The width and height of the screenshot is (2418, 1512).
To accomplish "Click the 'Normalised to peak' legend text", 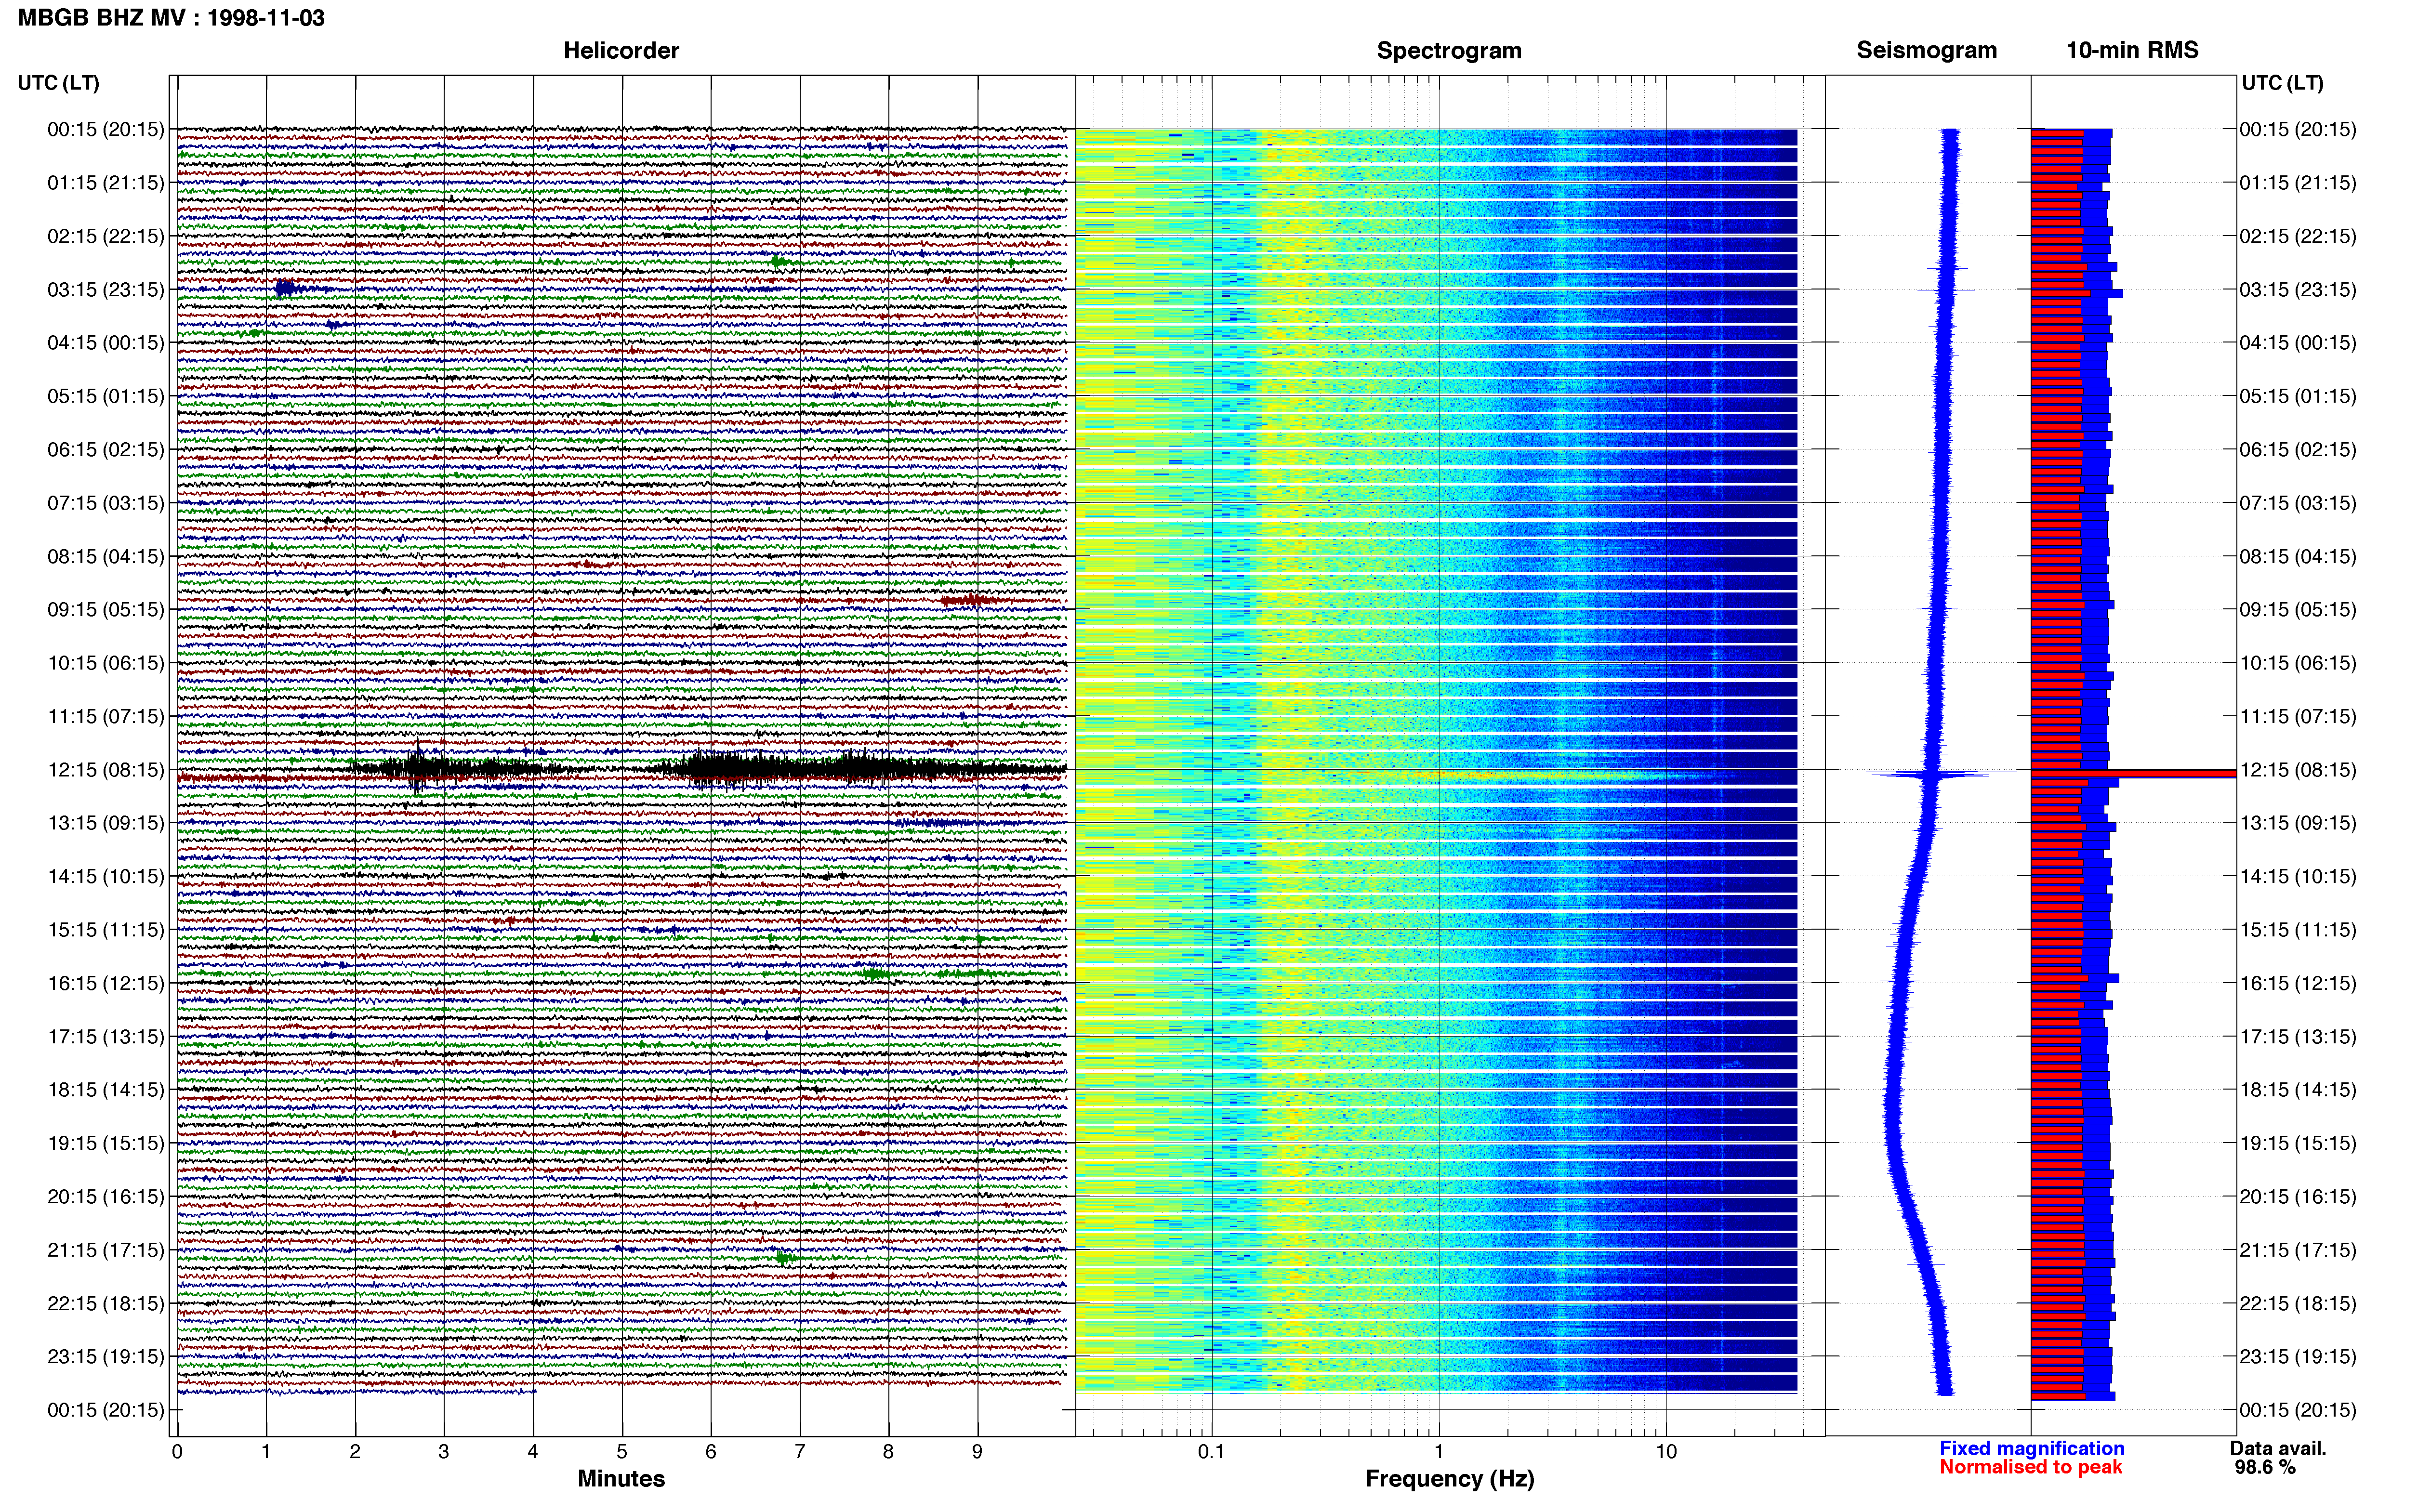I will coord(2030,1467).
